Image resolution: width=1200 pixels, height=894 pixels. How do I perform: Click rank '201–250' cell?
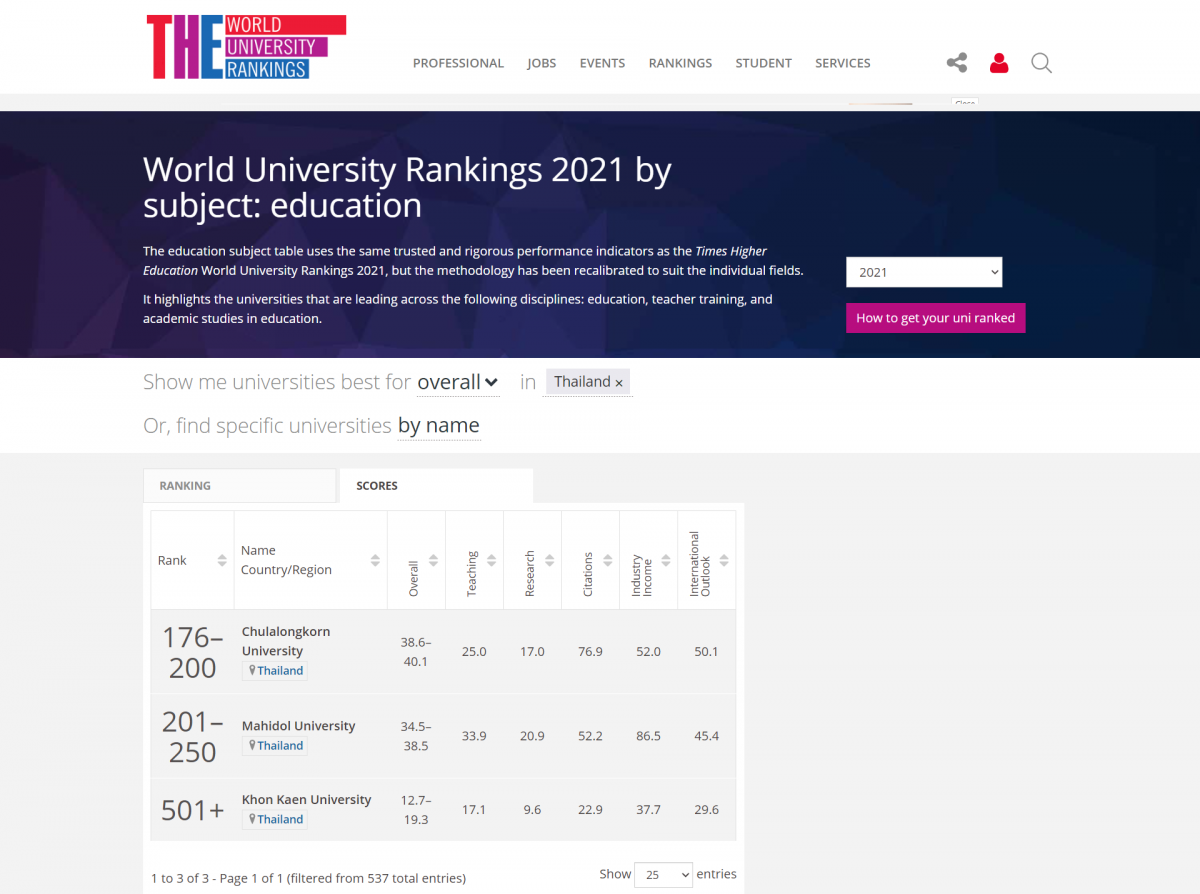tap(193, 736)
